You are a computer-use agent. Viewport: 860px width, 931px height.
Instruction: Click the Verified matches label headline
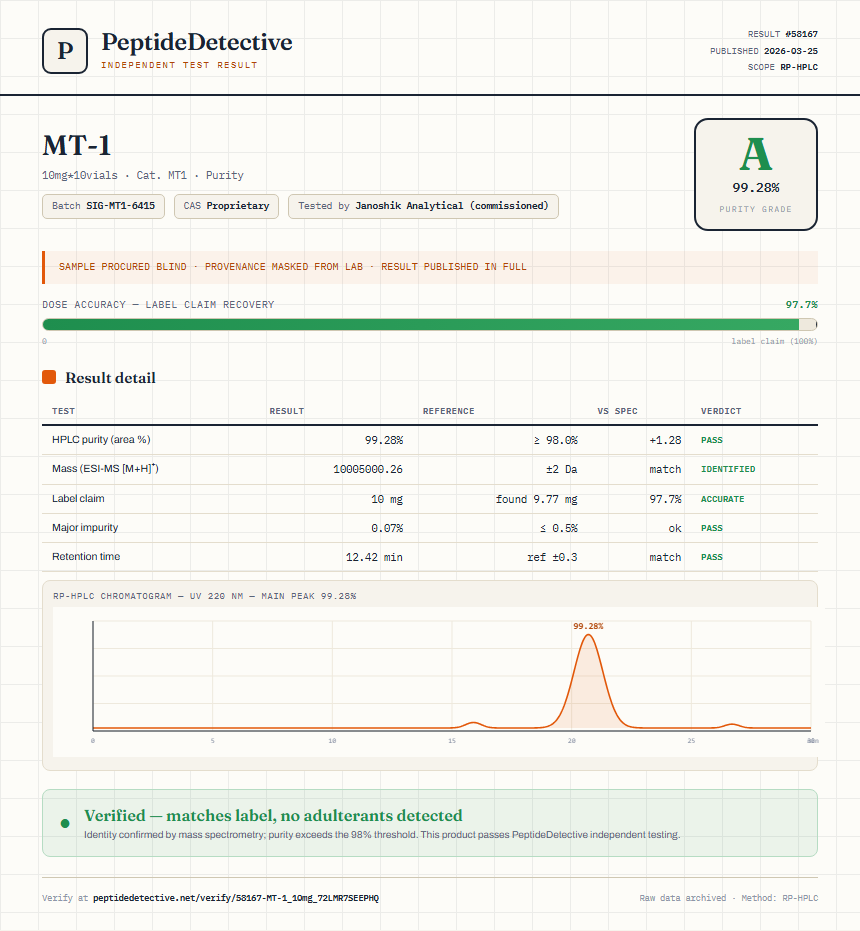tap(273, 815)
